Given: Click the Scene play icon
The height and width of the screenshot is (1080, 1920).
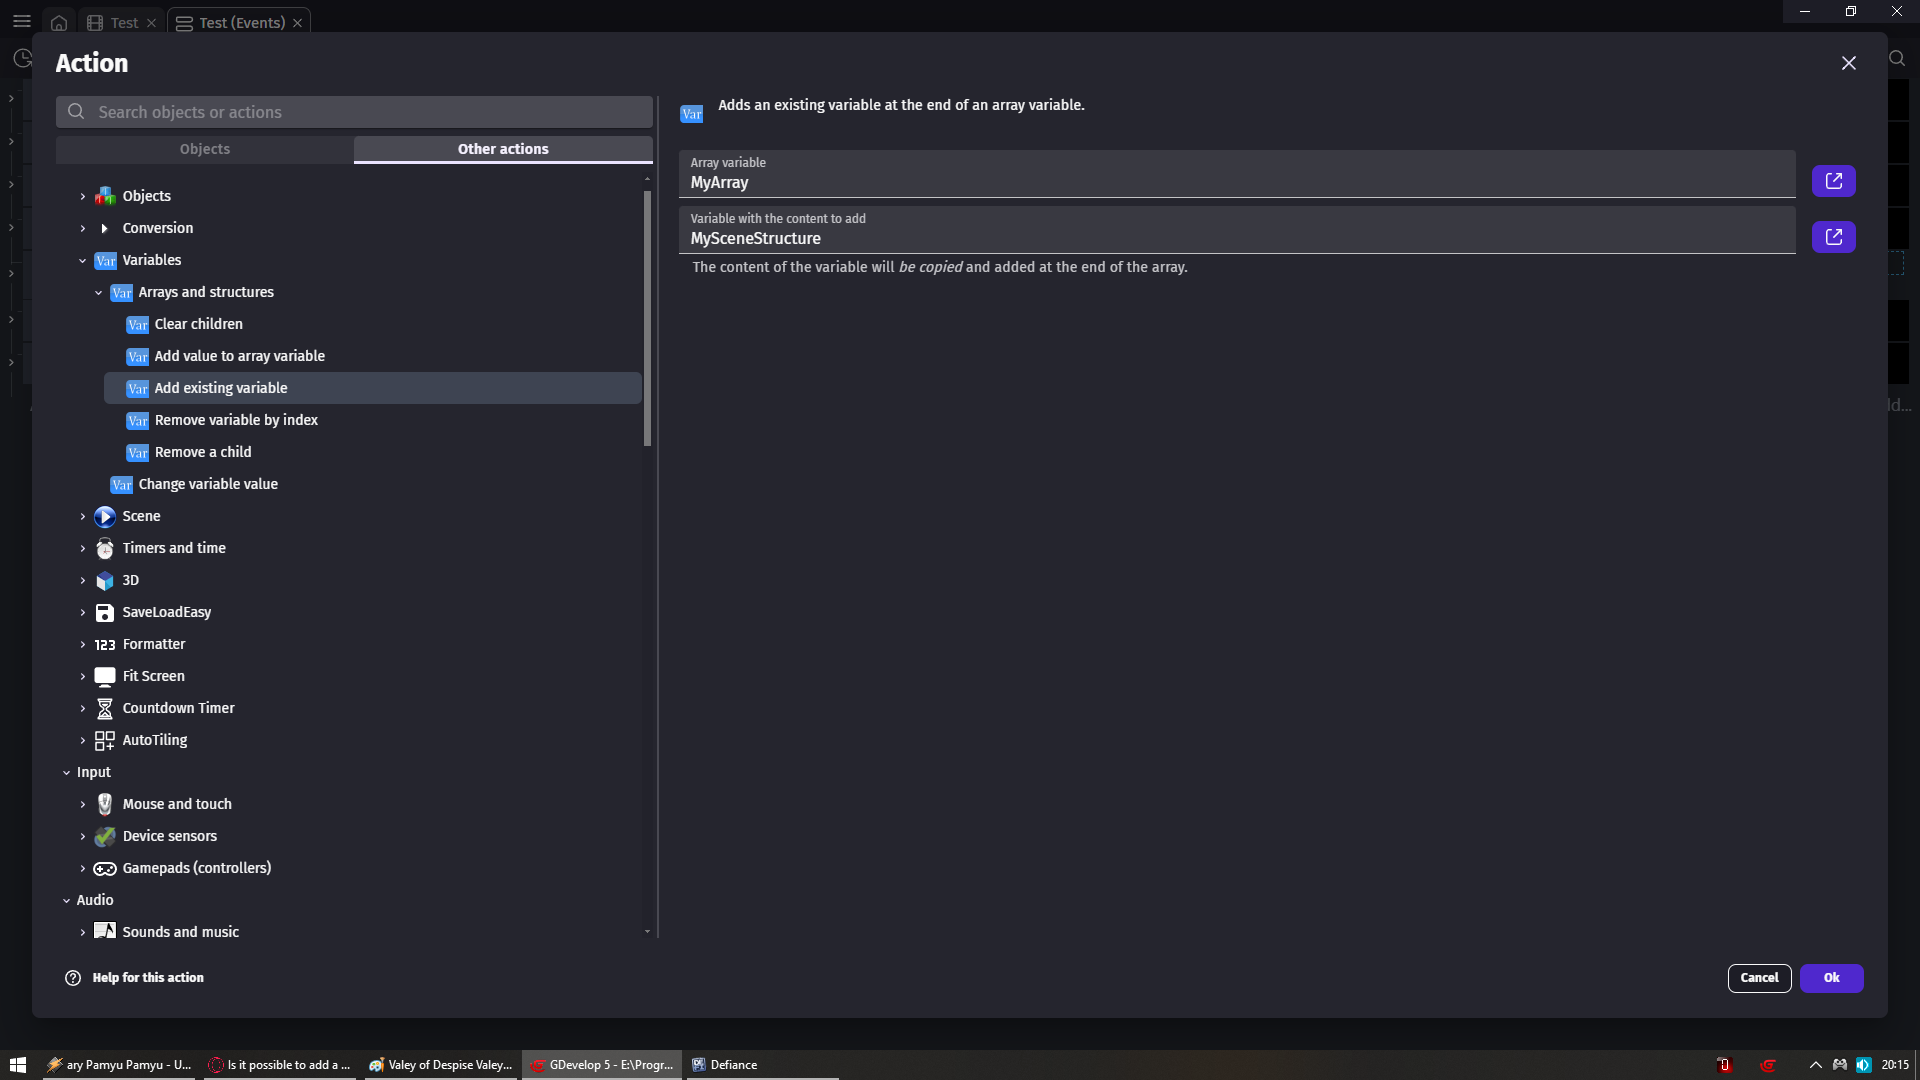Looking at the screenshot, I should coord(105,516).
